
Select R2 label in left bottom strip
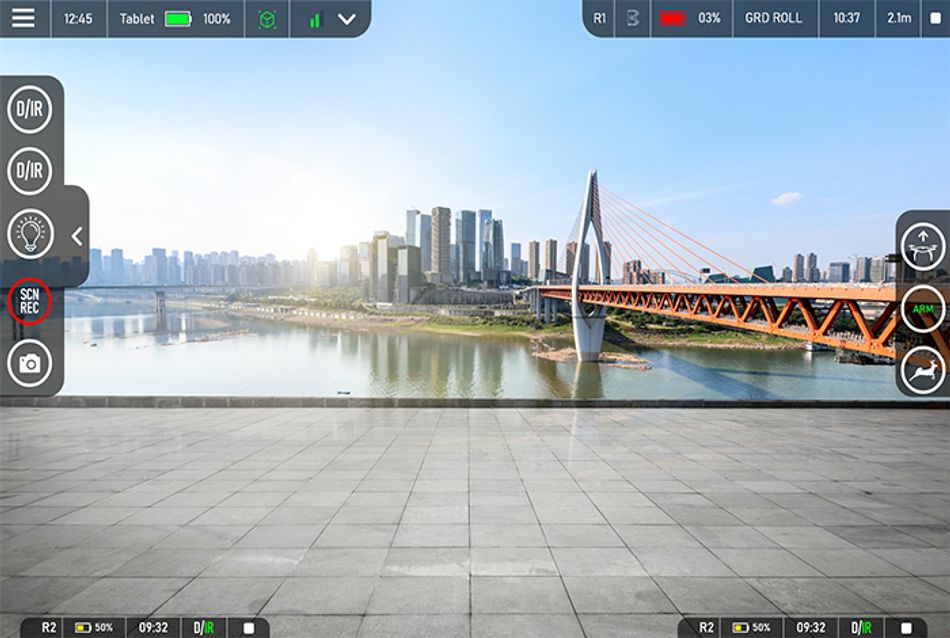coord(49,628)
